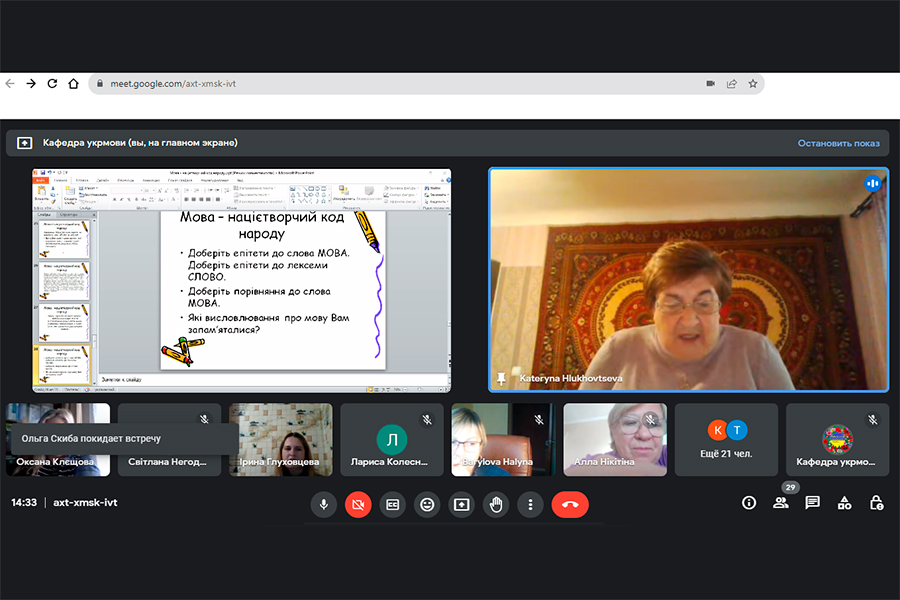Open the emoji reactions panel
The image size is (900, 600).
pyautogui.click(x=427, y=505)
